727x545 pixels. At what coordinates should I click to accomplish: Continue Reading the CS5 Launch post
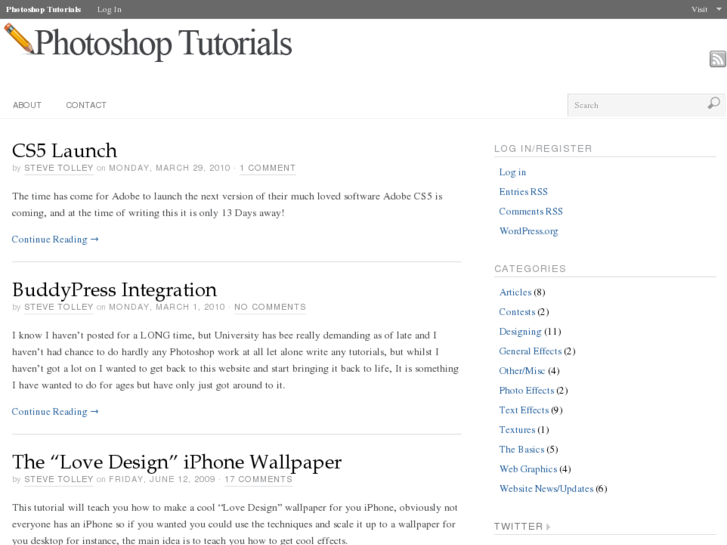[x=55, y=239]
